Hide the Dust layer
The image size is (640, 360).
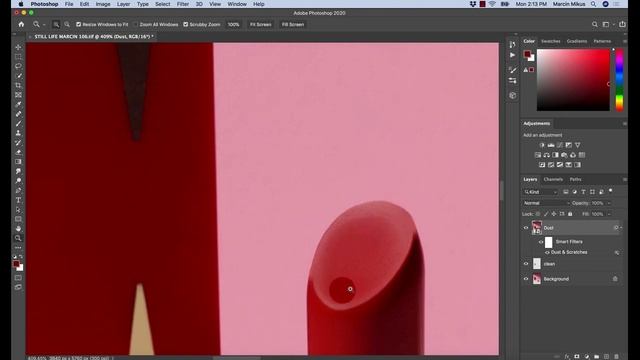[x=526, y=228]
